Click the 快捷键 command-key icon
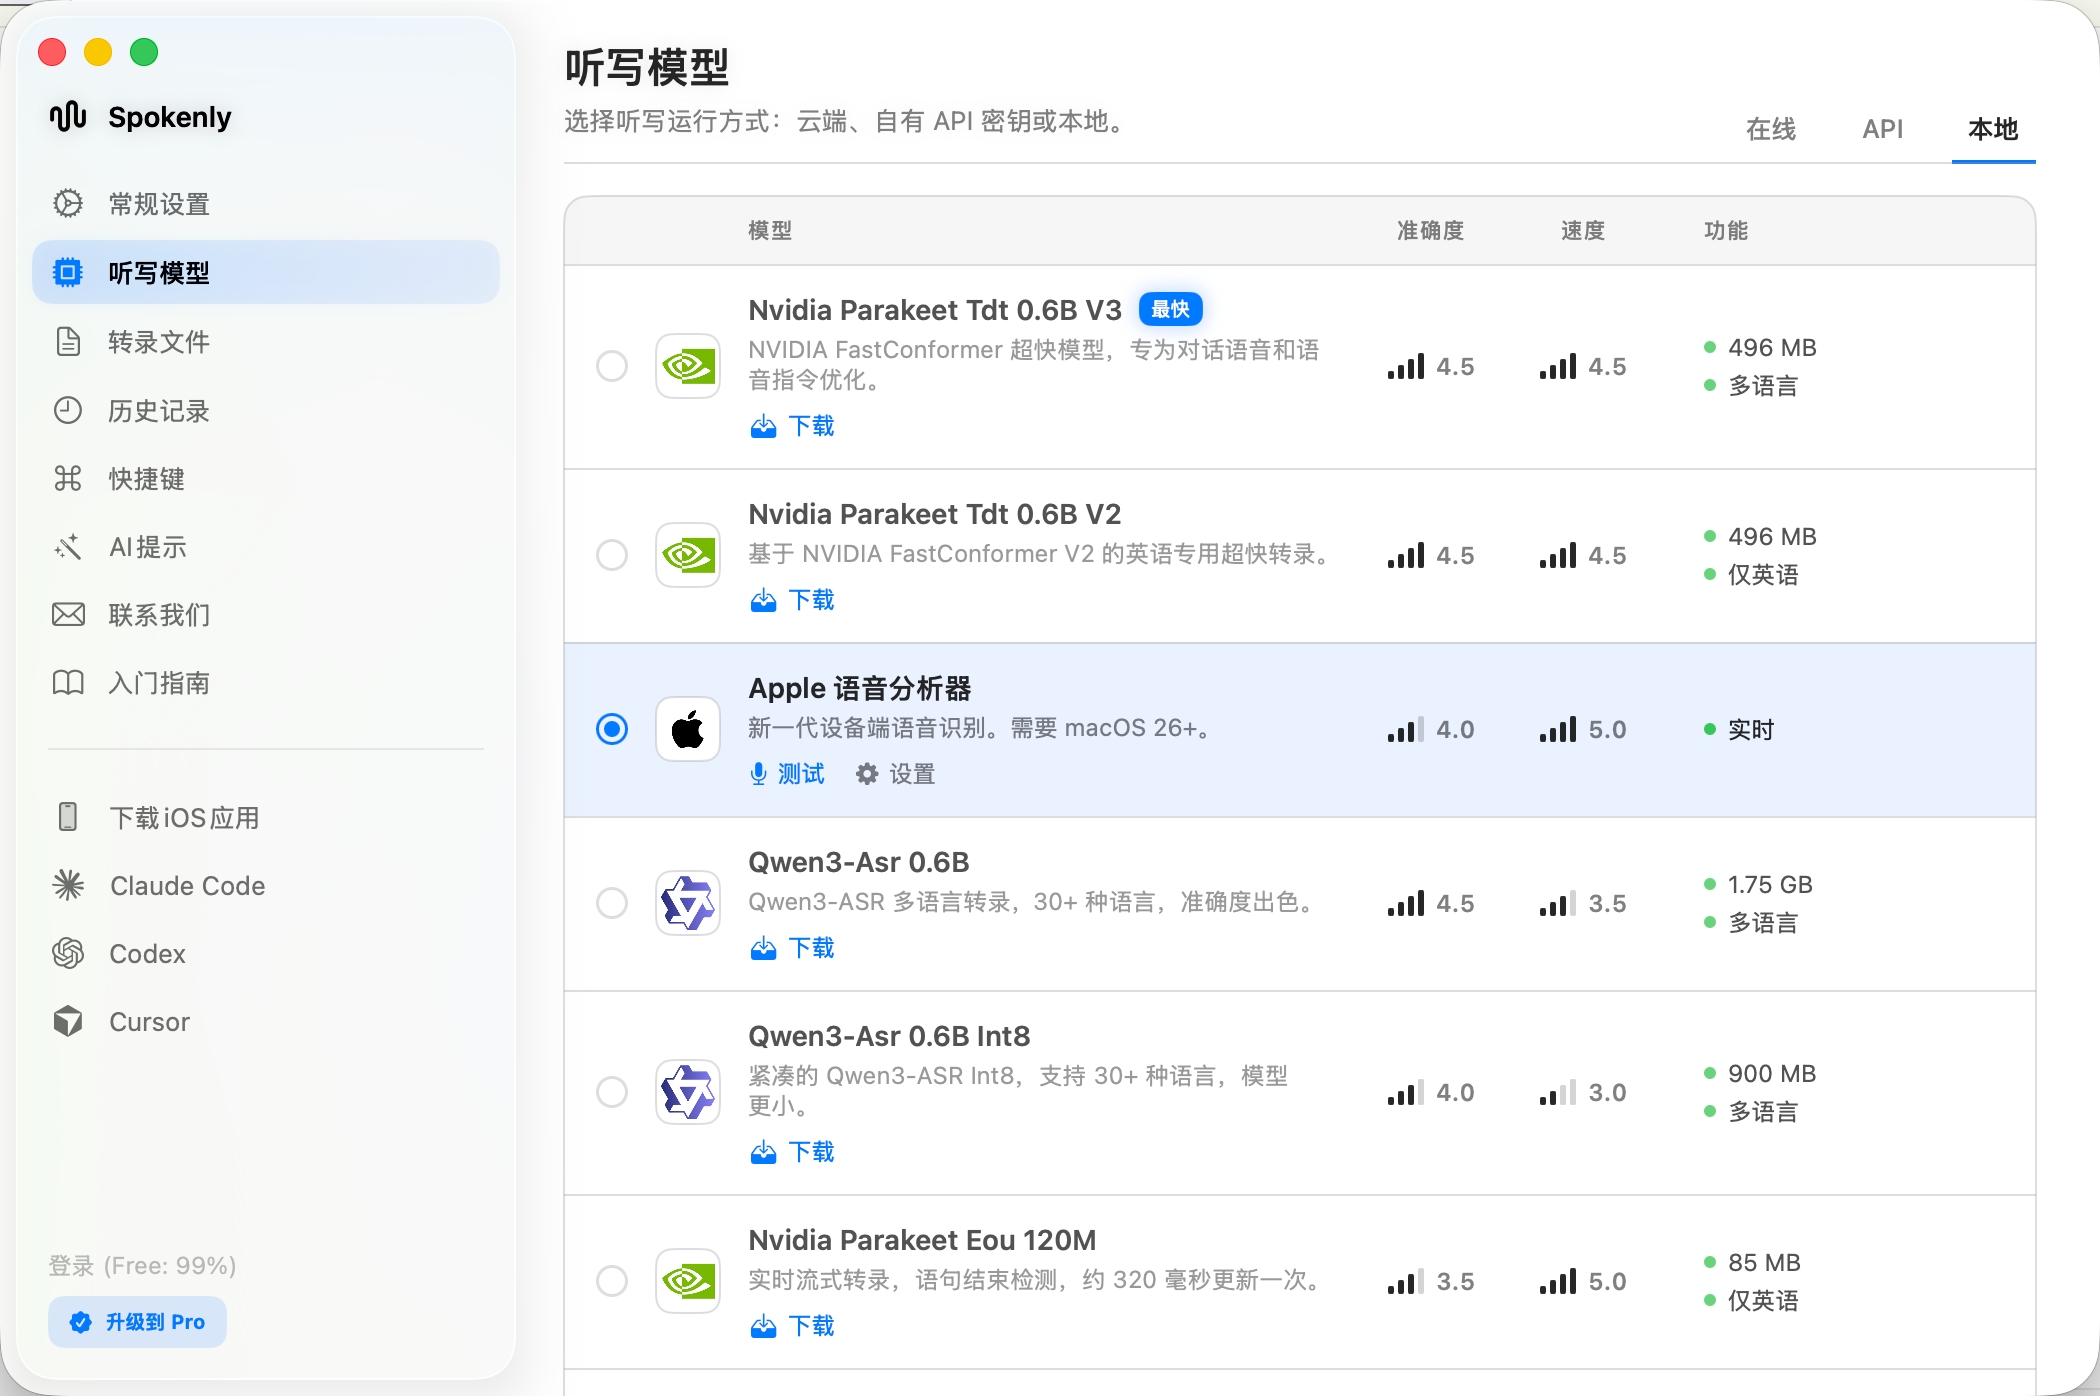The height and width of the screenshot is (1396, 2100). point(68,478)
